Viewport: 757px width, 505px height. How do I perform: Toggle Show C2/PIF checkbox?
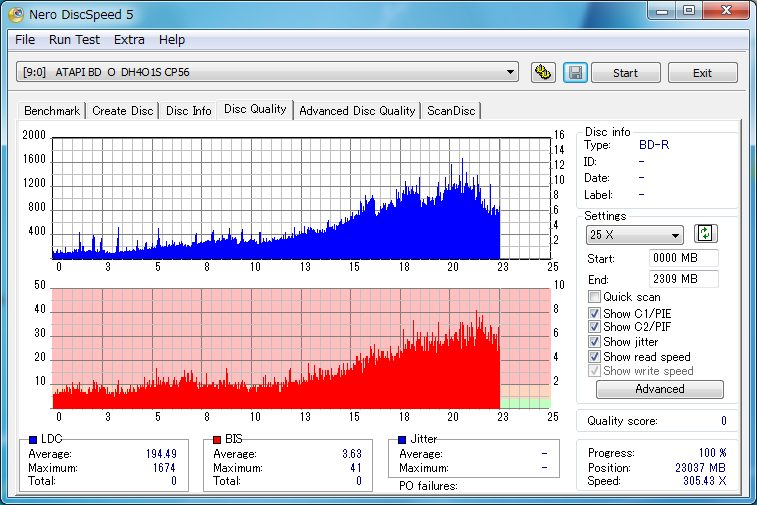(x=594, y=327)
